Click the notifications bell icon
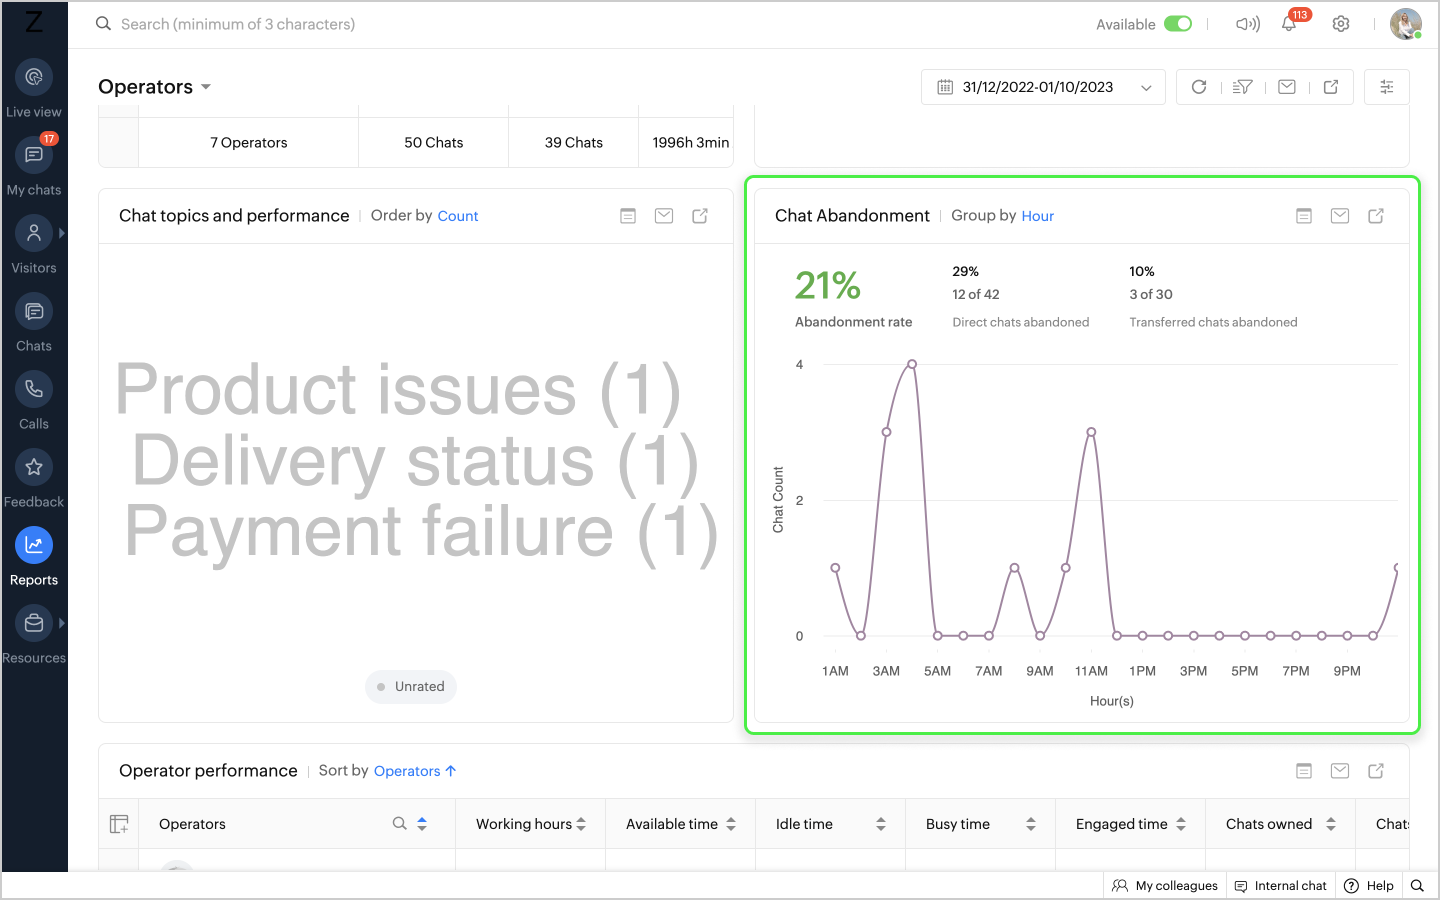 (x=1289, y=24)
